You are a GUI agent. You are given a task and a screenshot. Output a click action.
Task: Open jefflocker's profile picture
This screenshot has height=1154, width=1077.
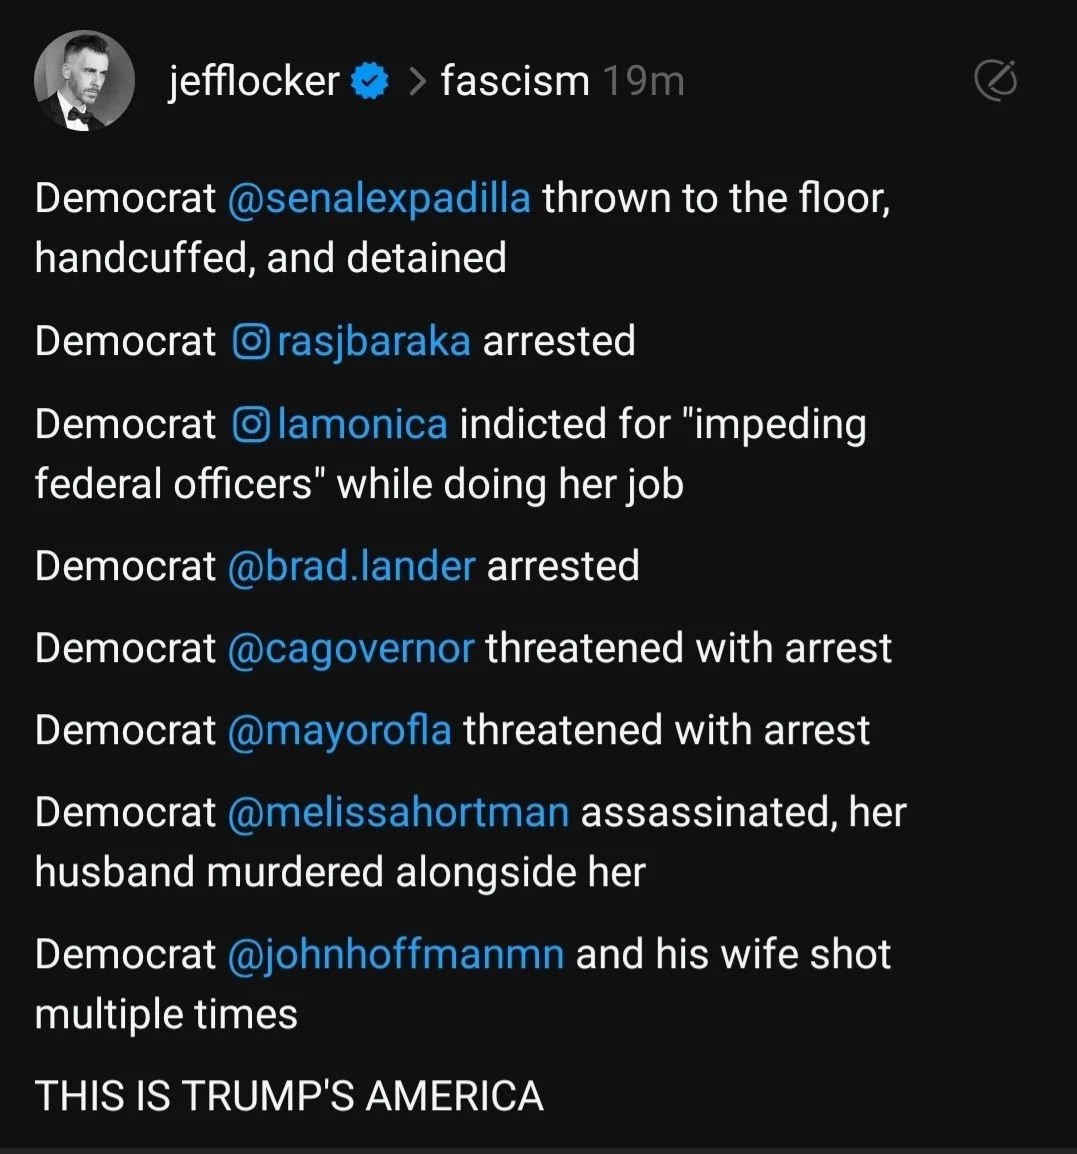click(84, 80)
